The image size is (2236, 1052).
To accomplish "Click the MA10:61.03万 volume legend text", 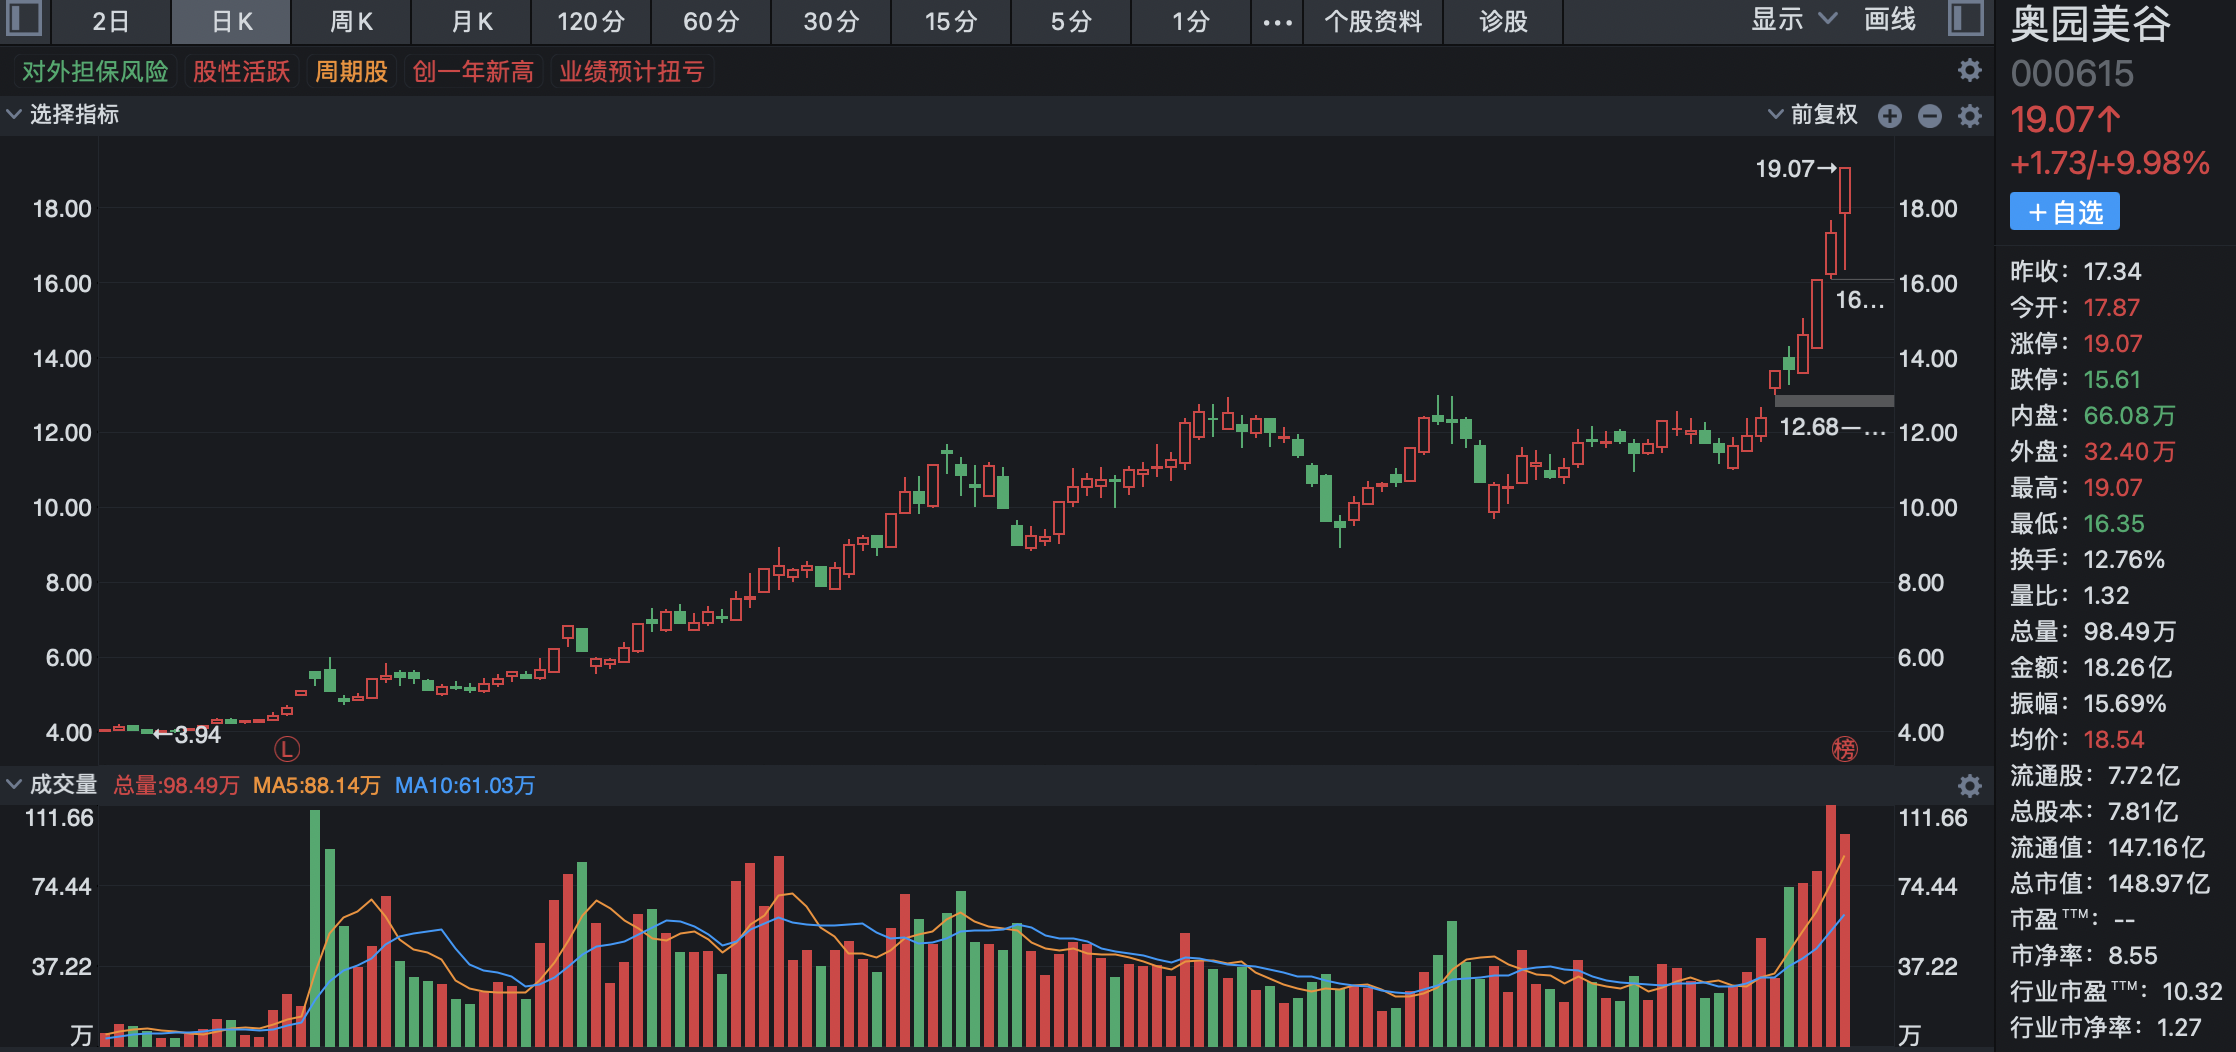I will (x=465, y=786).
